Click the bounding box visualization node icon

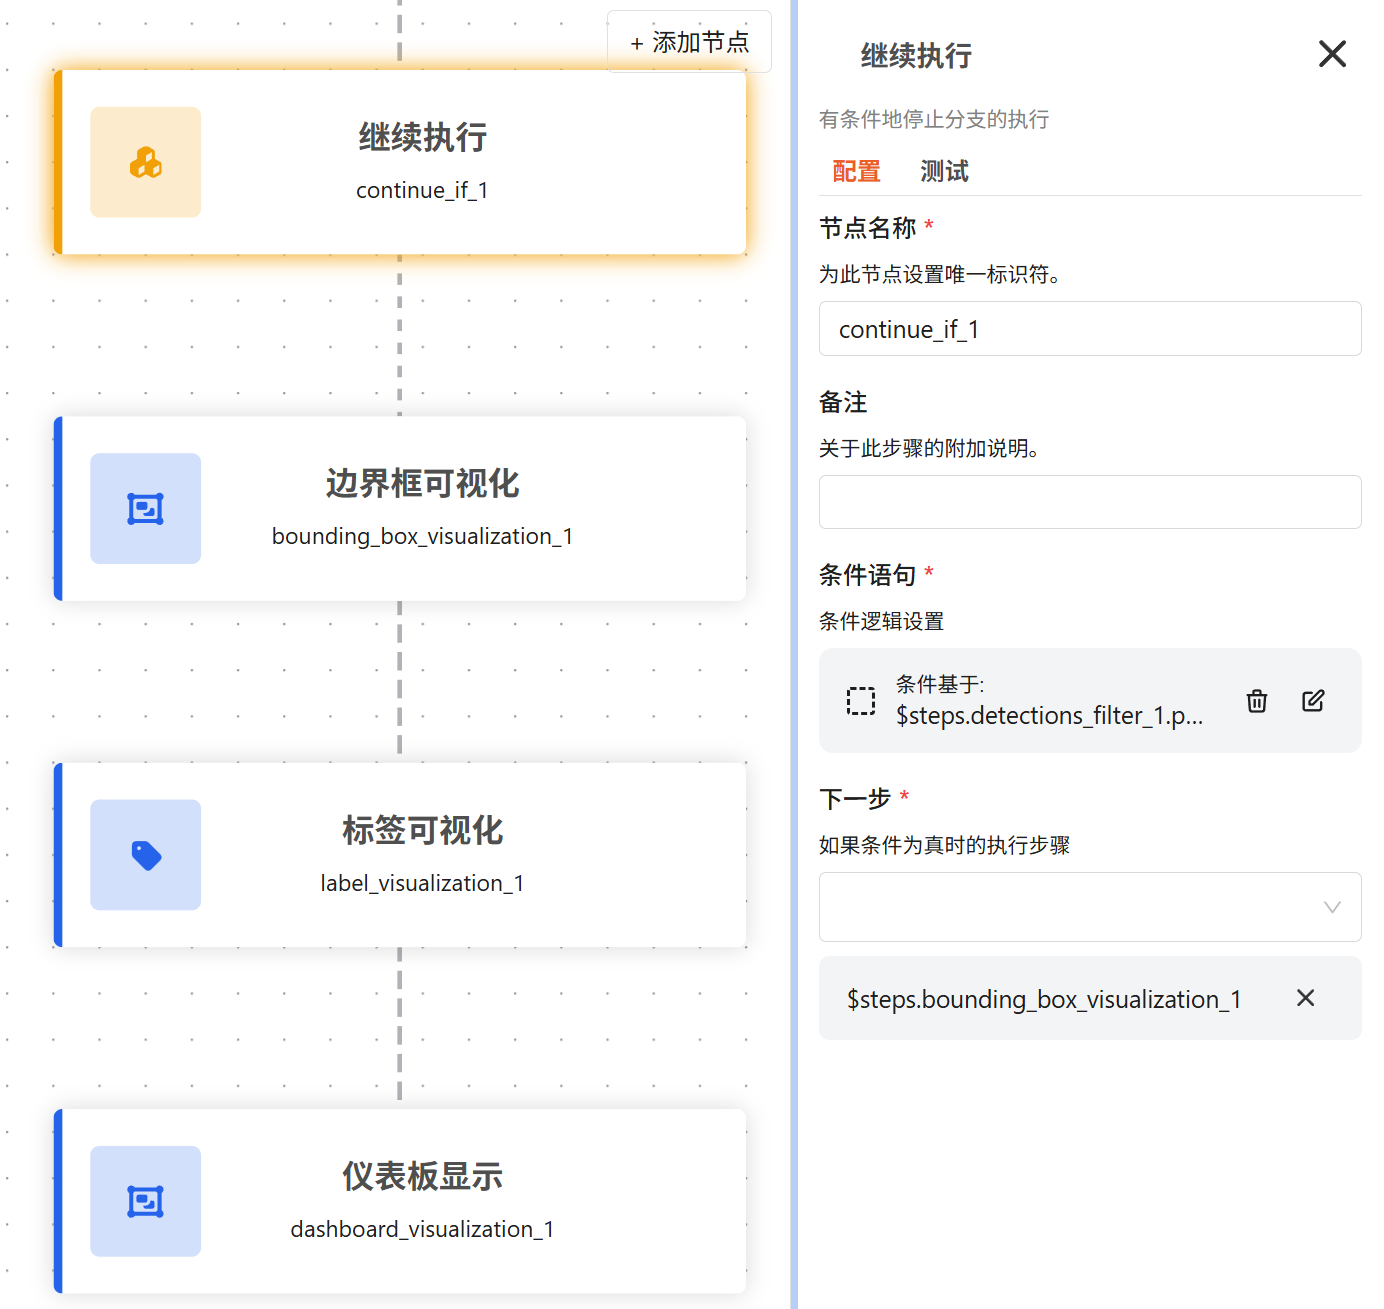click(145, 509)
